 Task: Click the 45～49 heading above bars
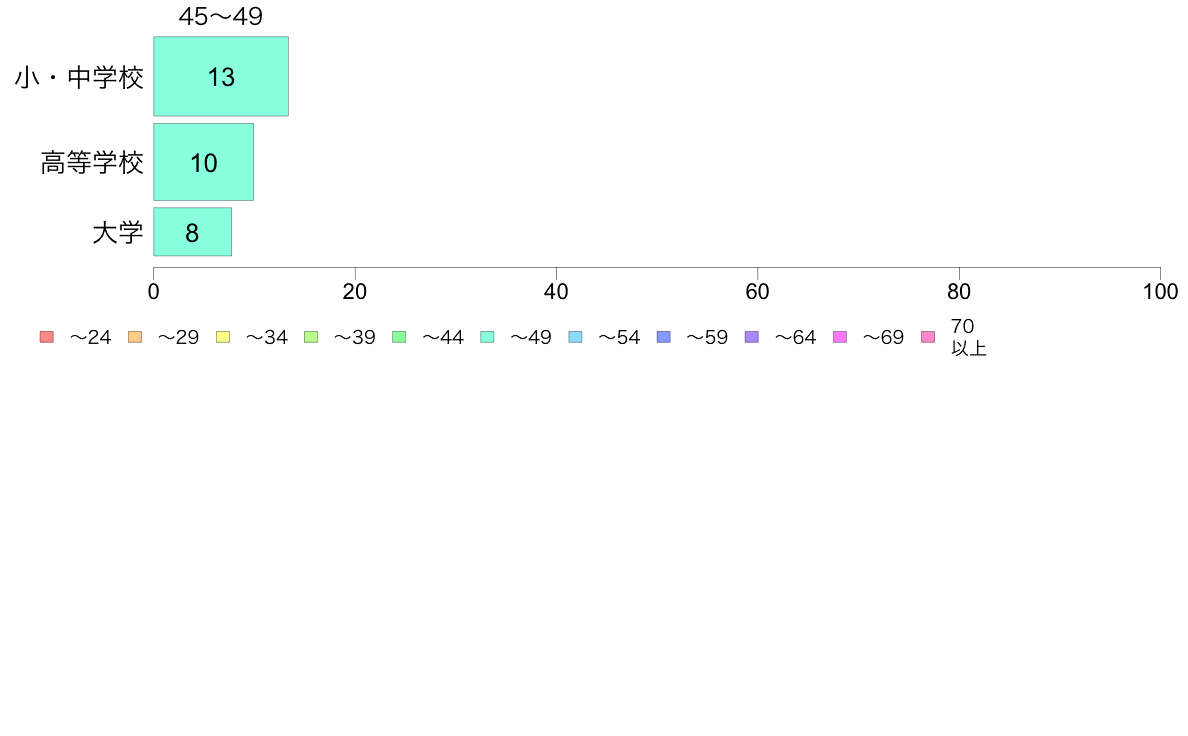(220, 17)
